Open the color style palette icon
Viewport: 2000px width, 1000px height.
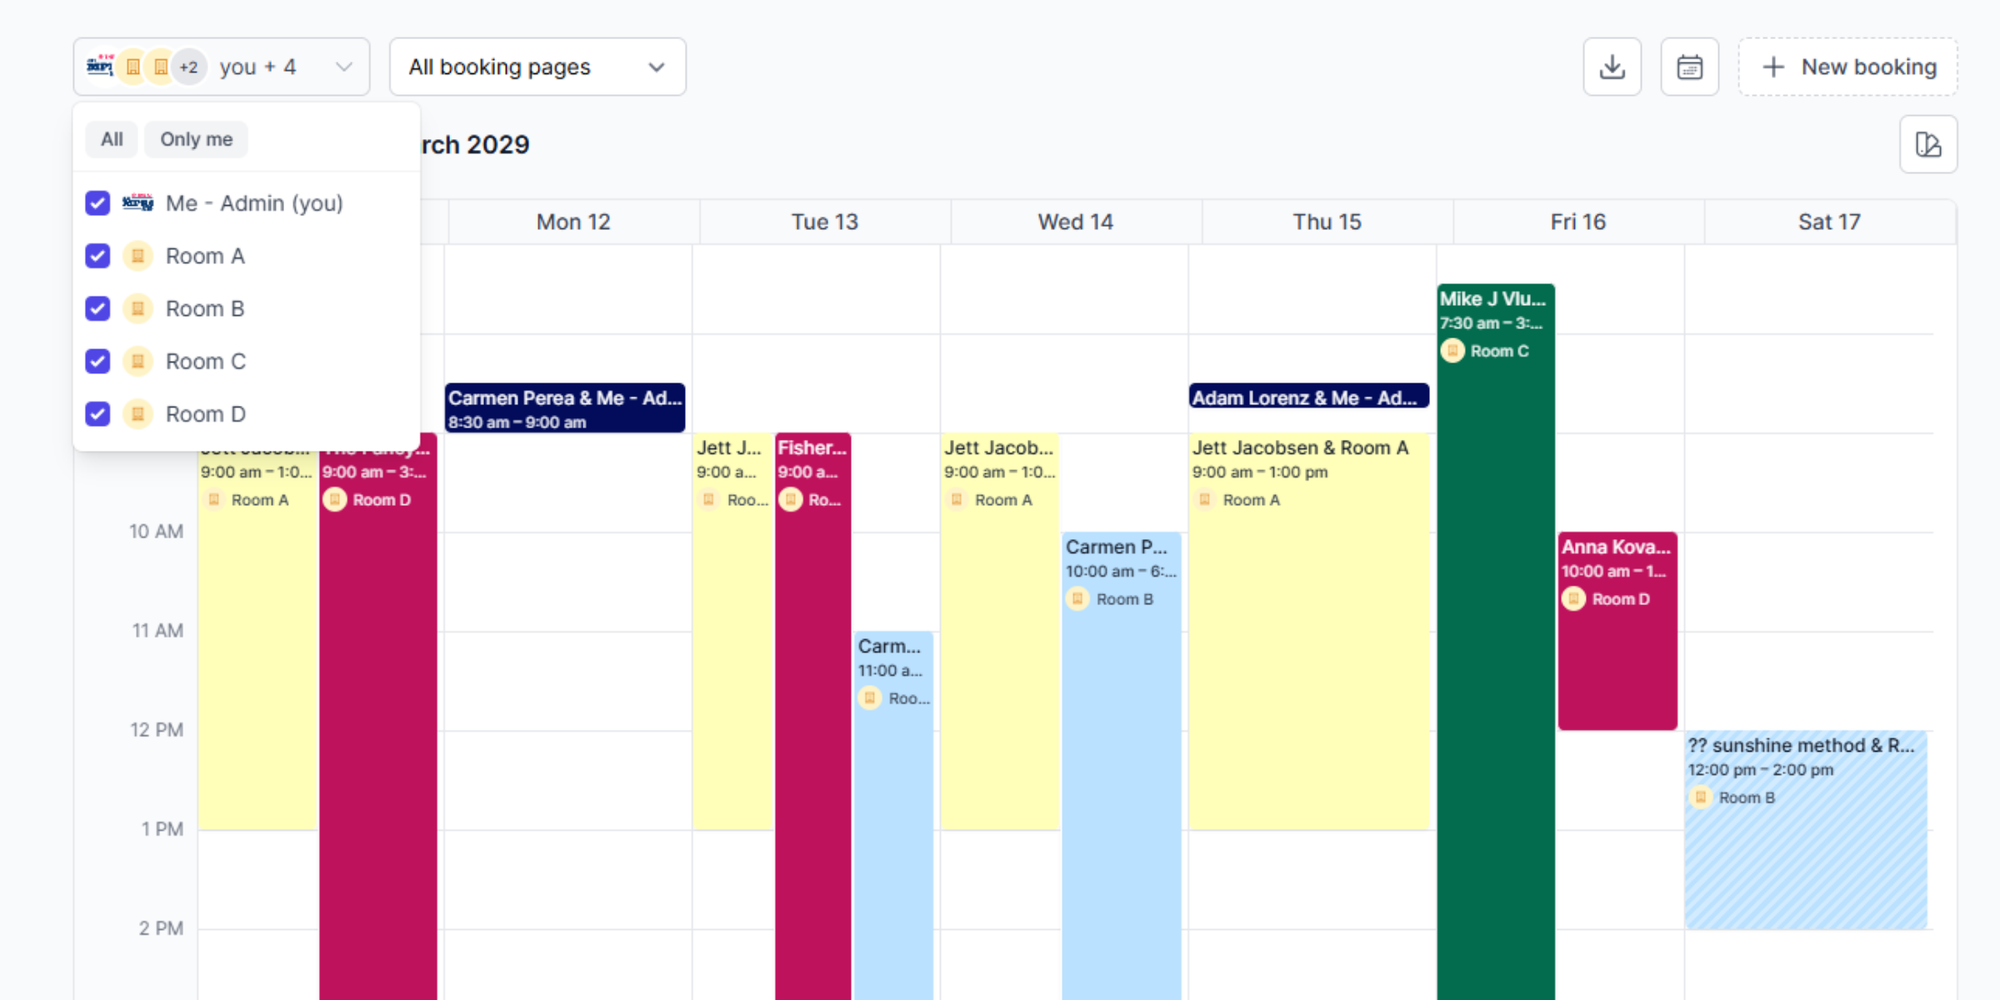coord(1929,144)
